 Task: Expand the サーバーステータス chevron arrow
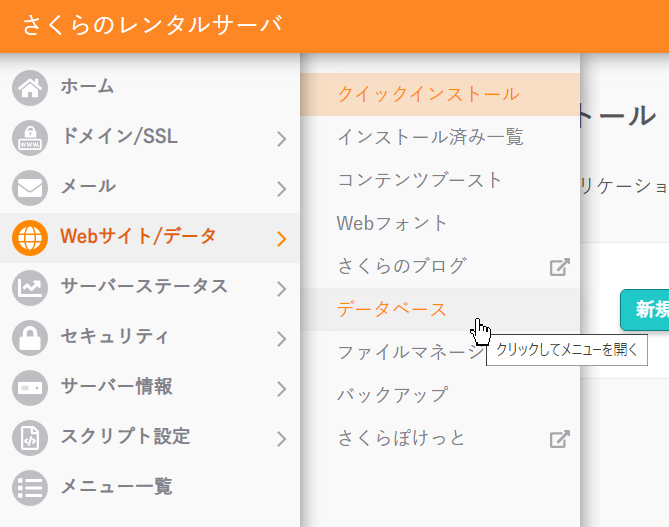tap(281, 288)
